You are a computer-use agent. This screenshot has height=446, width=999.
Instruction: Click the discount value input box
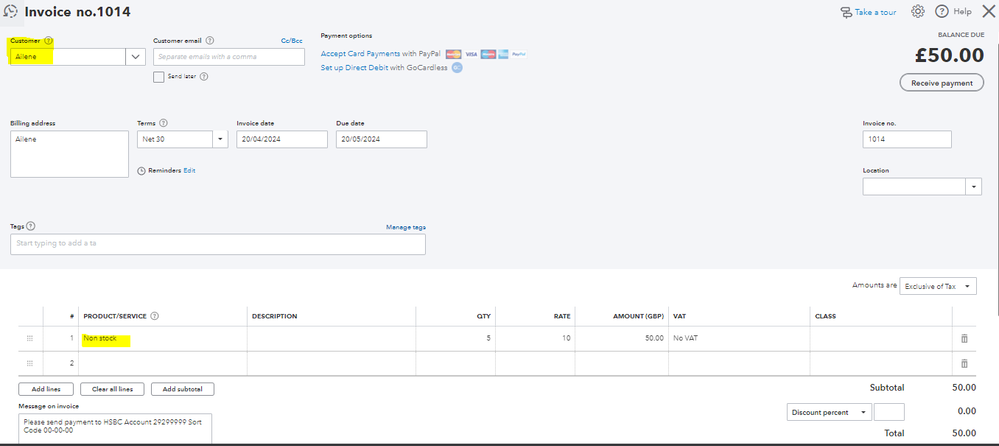coord(889,412)
